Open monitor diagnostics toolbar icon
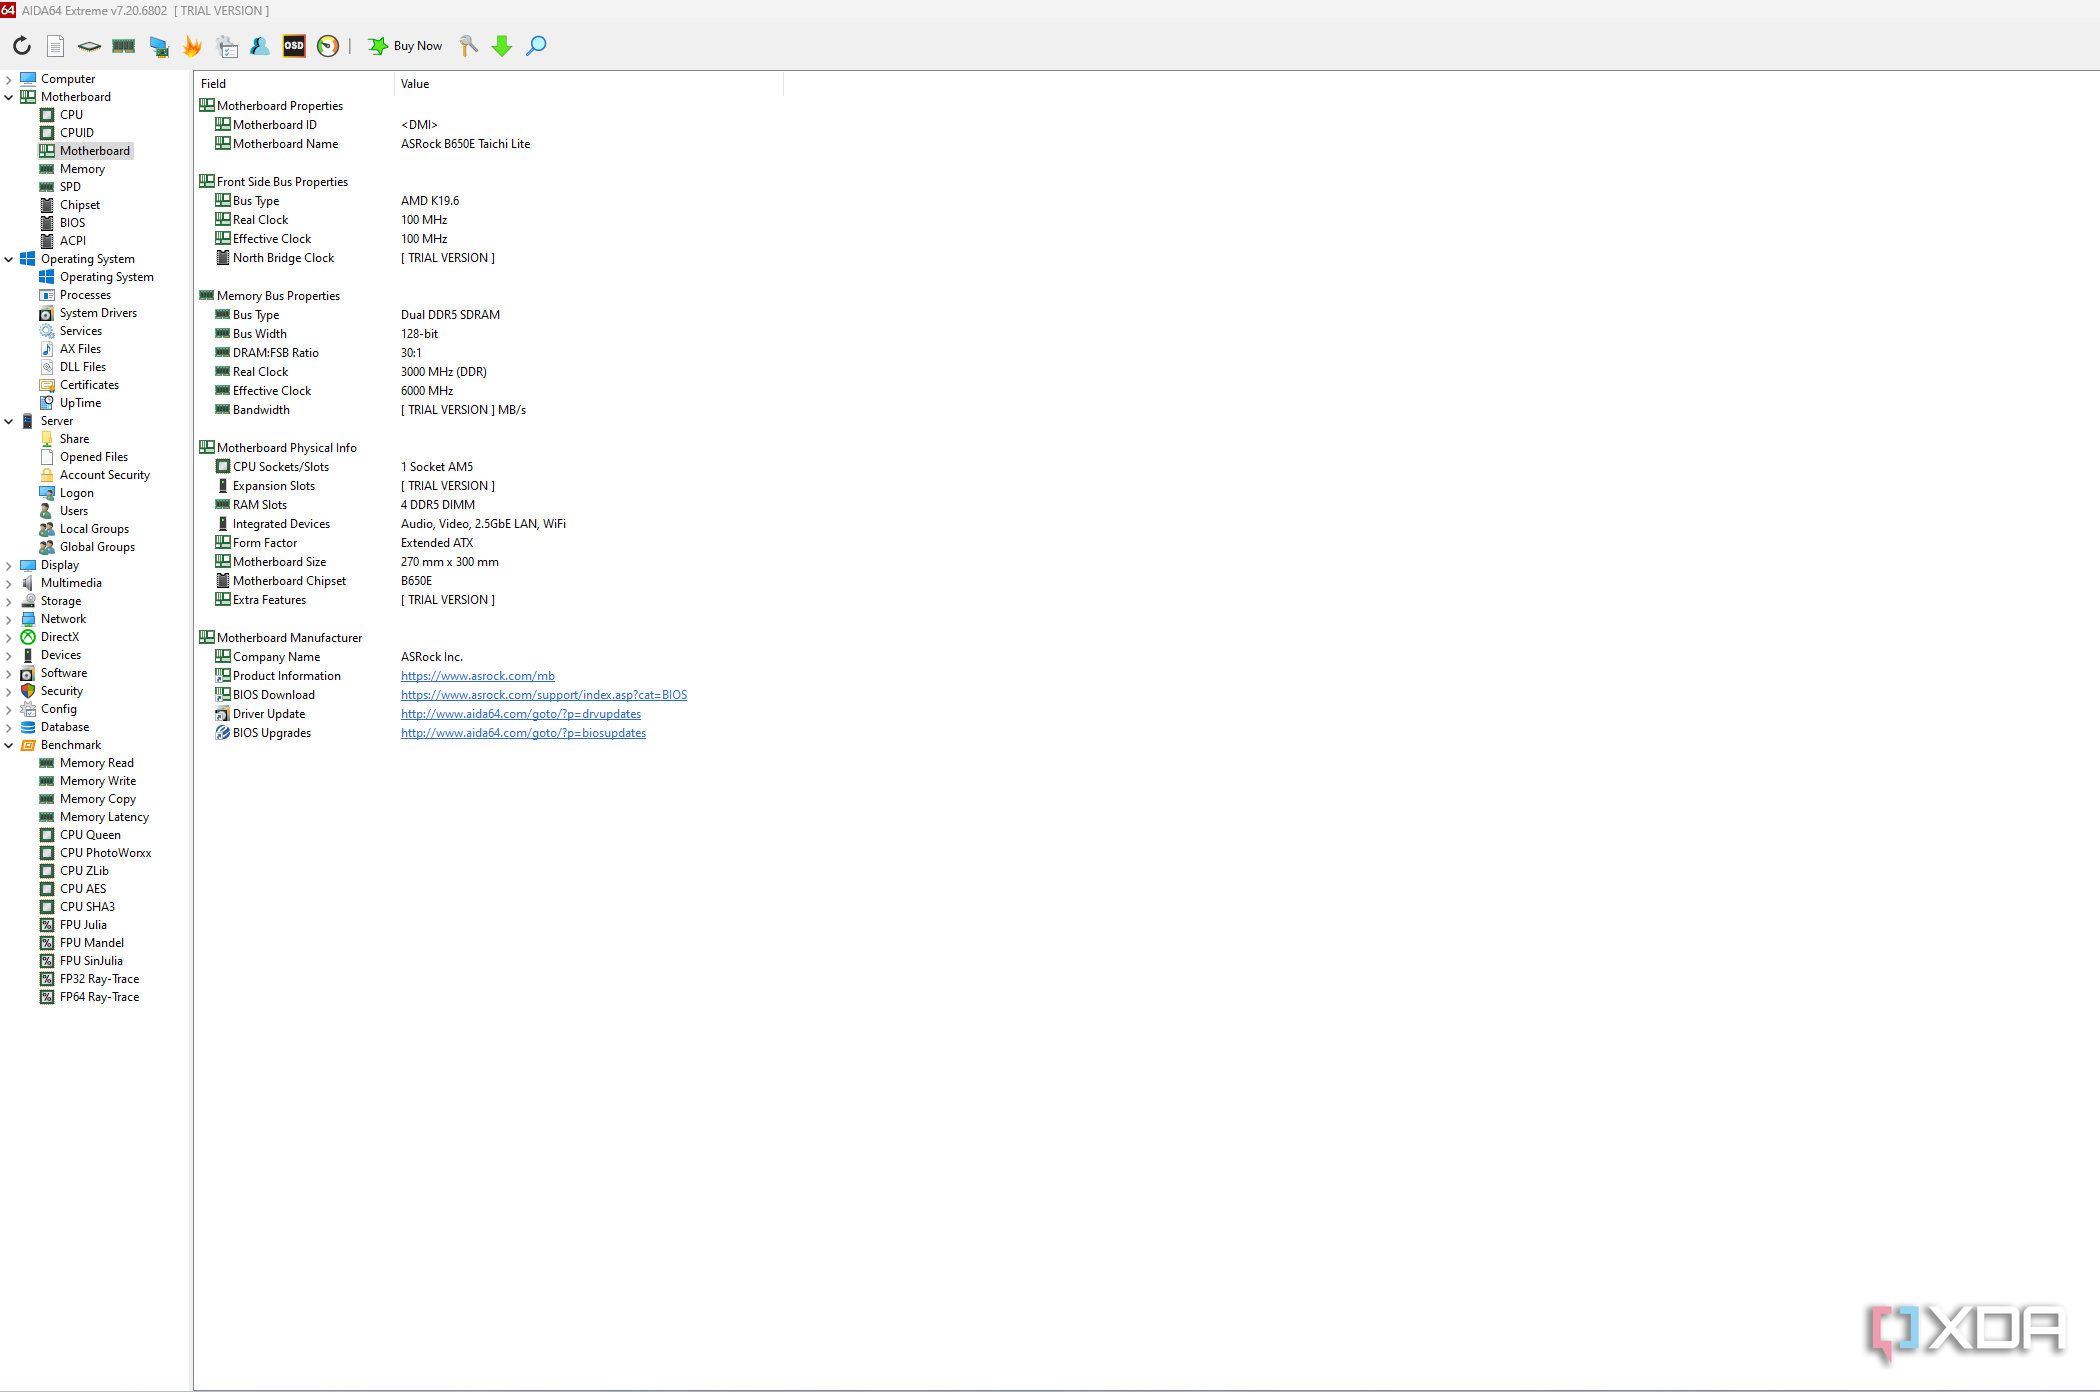 pos(158,46)
